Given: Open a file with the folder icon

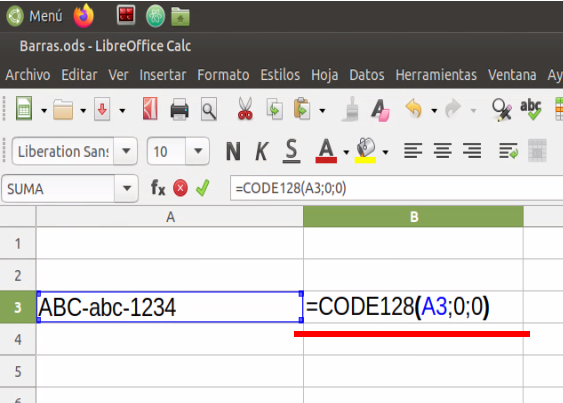Looking at the screenshot, I should [x=63, y=109].
